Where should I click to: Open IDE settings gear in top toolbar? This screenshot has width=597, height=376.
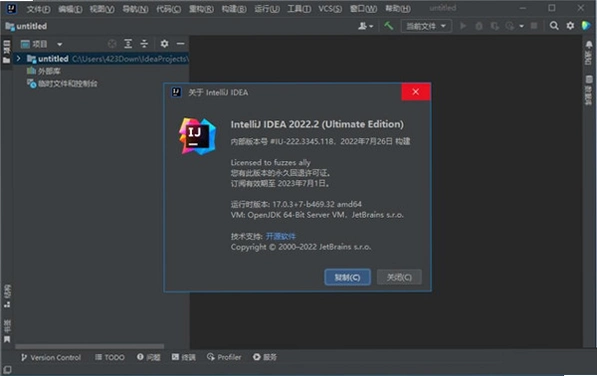click(570, 26)
